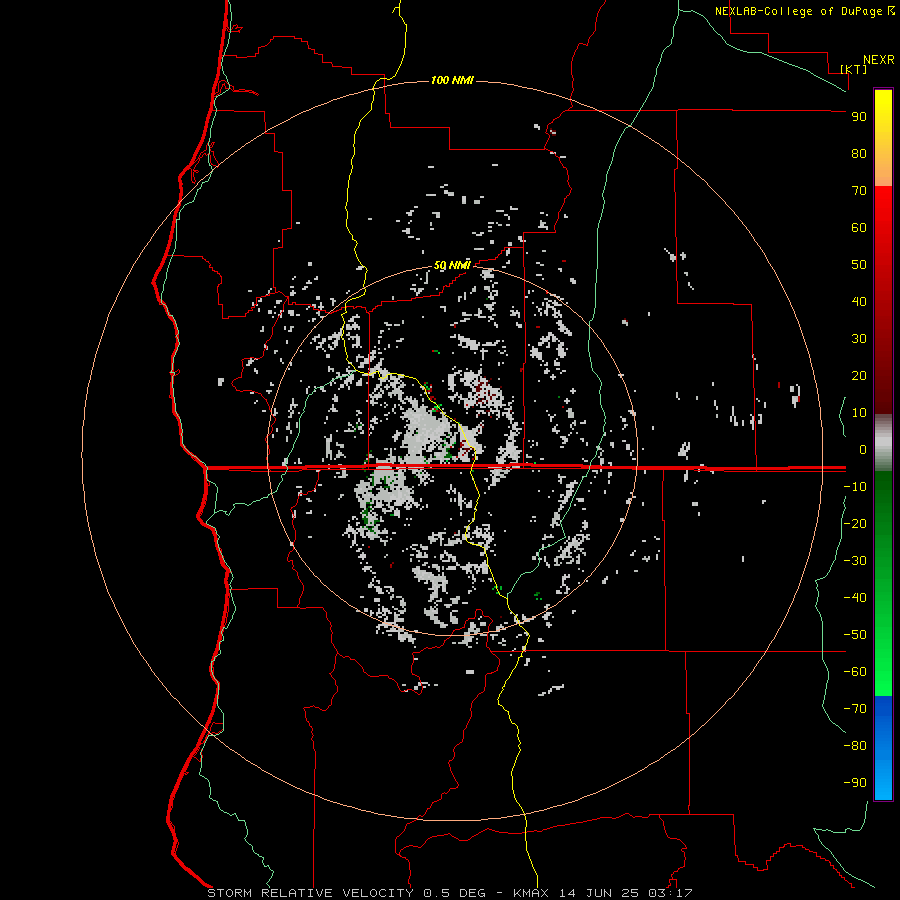Click the STORM RELATIVE VELOCITY caption text
The image size is (900, 900).
310,893
